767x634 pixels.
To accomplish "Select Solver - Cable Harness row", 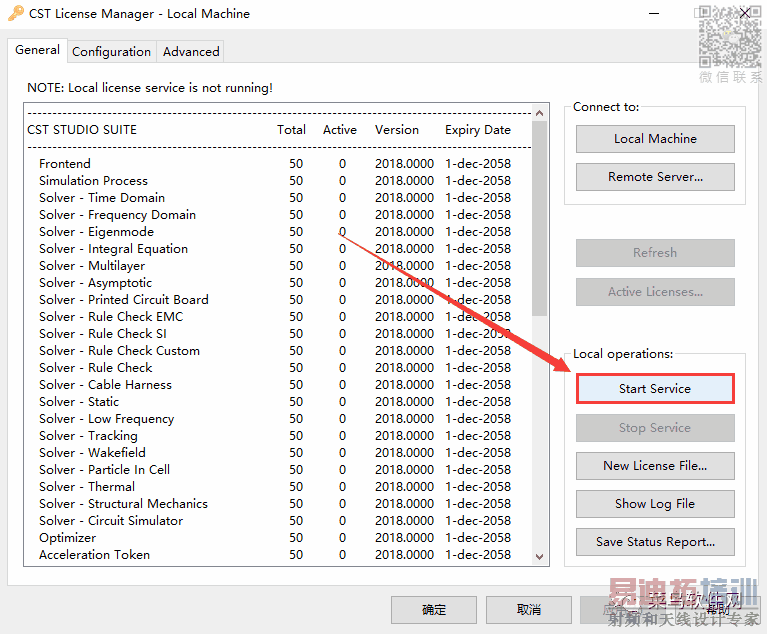I will pos(275,385).
